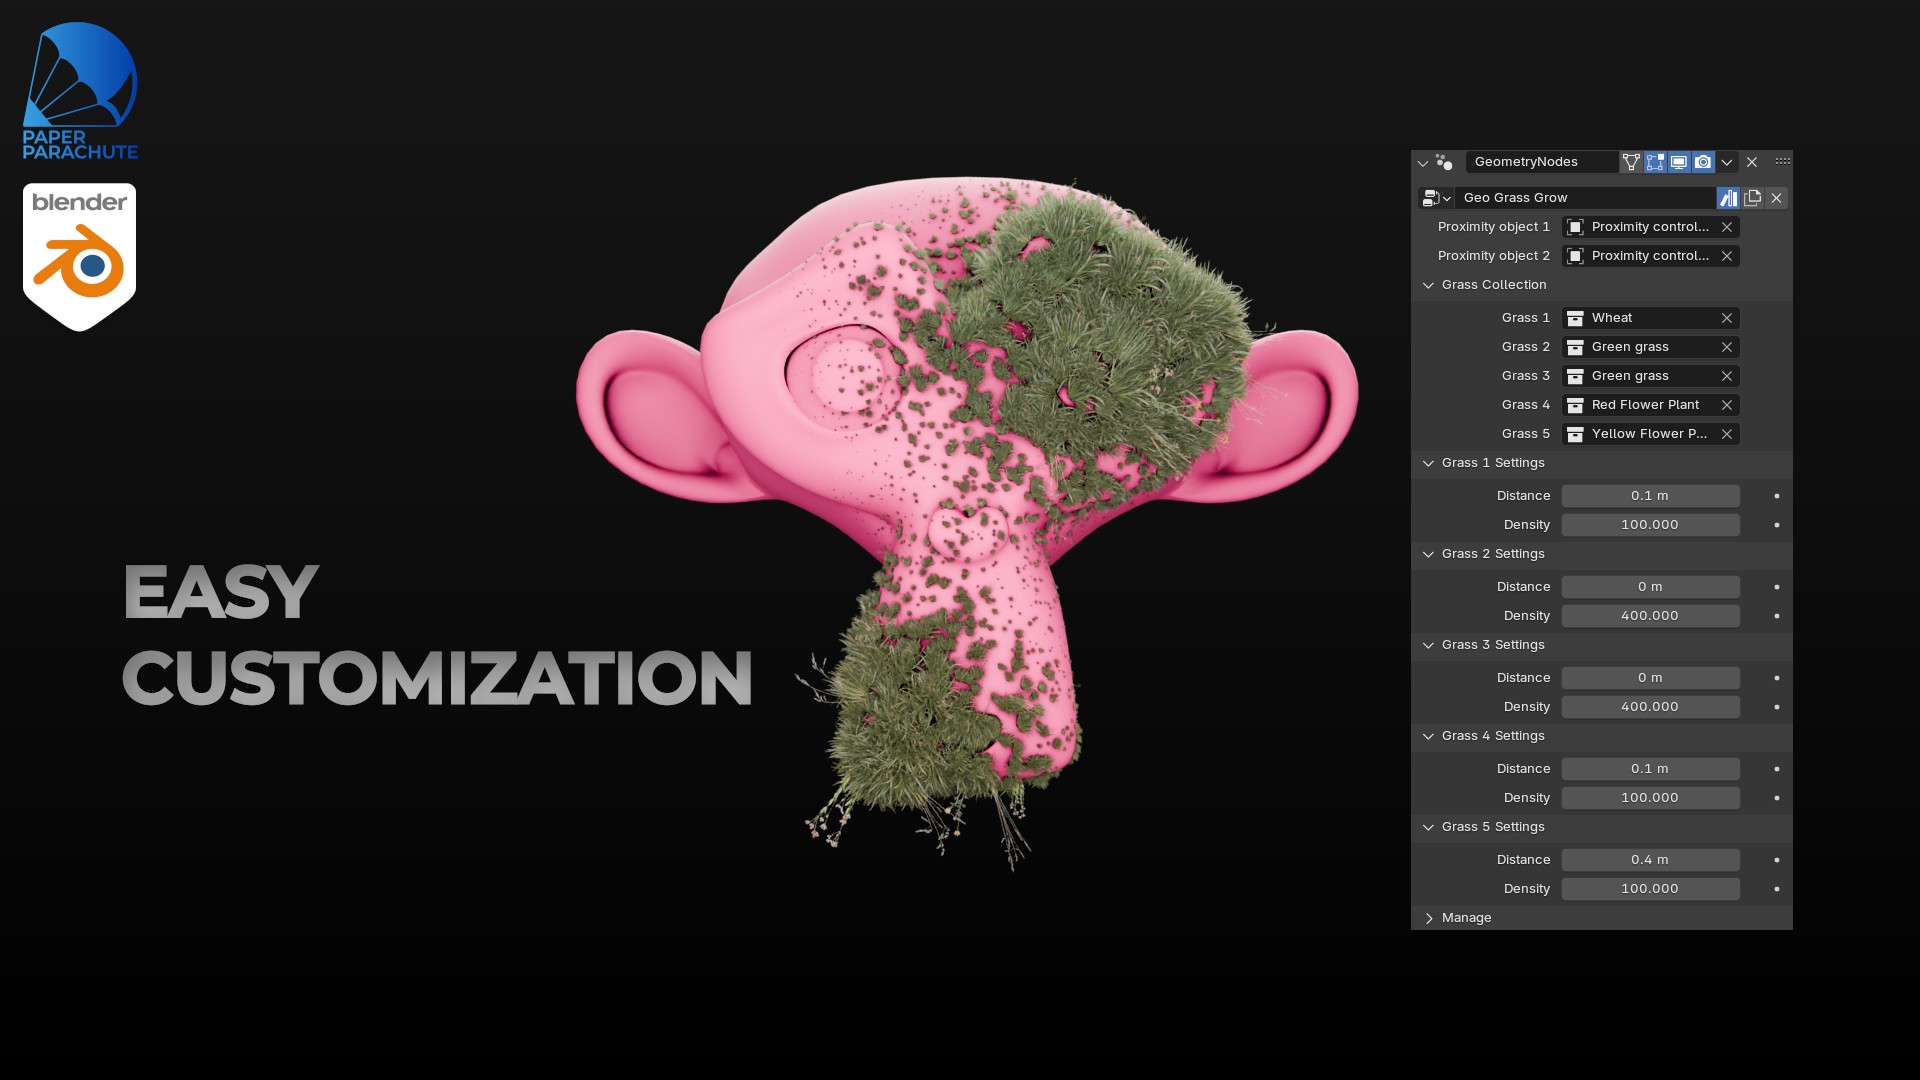This screenshot has width=1920, height=1080.
Task: Toggle viewport display of modifier
Action: [1679, 162]
